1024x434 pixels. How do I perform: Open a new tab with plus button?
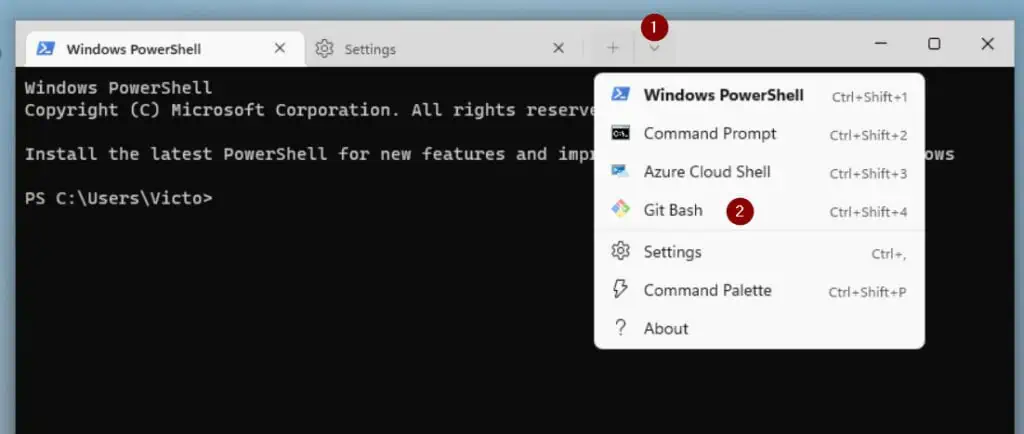[x=613, y=48]
